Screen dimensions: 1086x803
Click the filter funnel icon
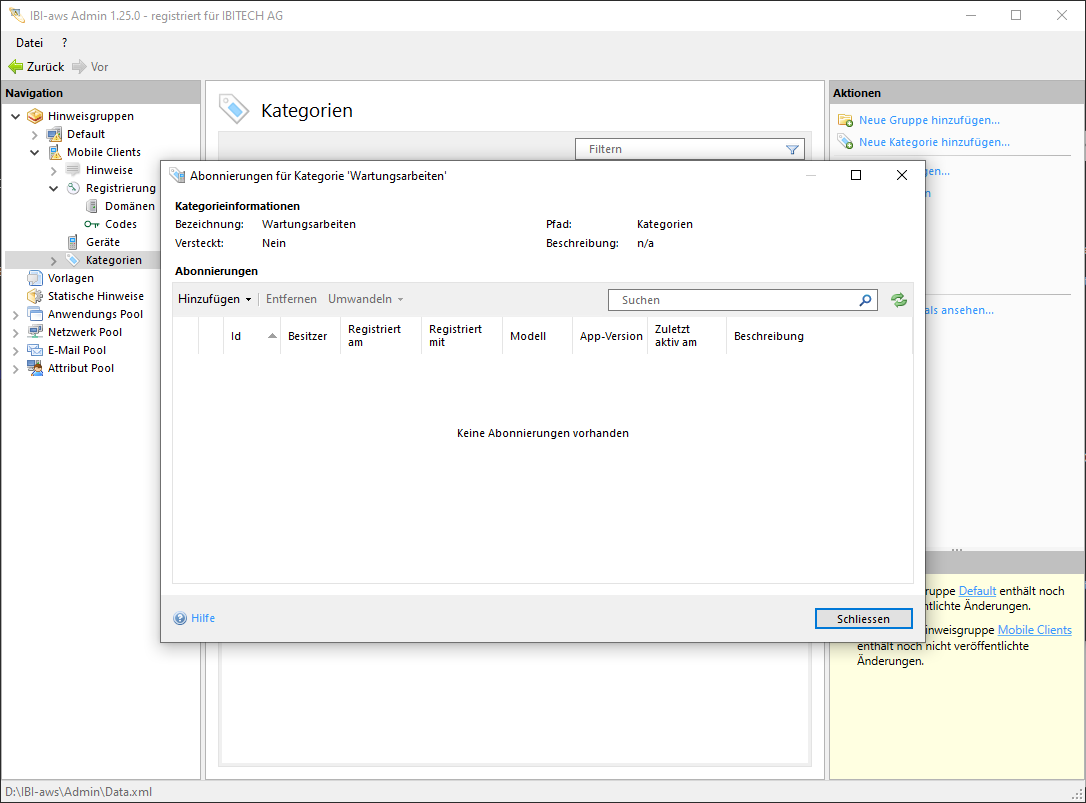pyautogui.click(x=792, y=150)
